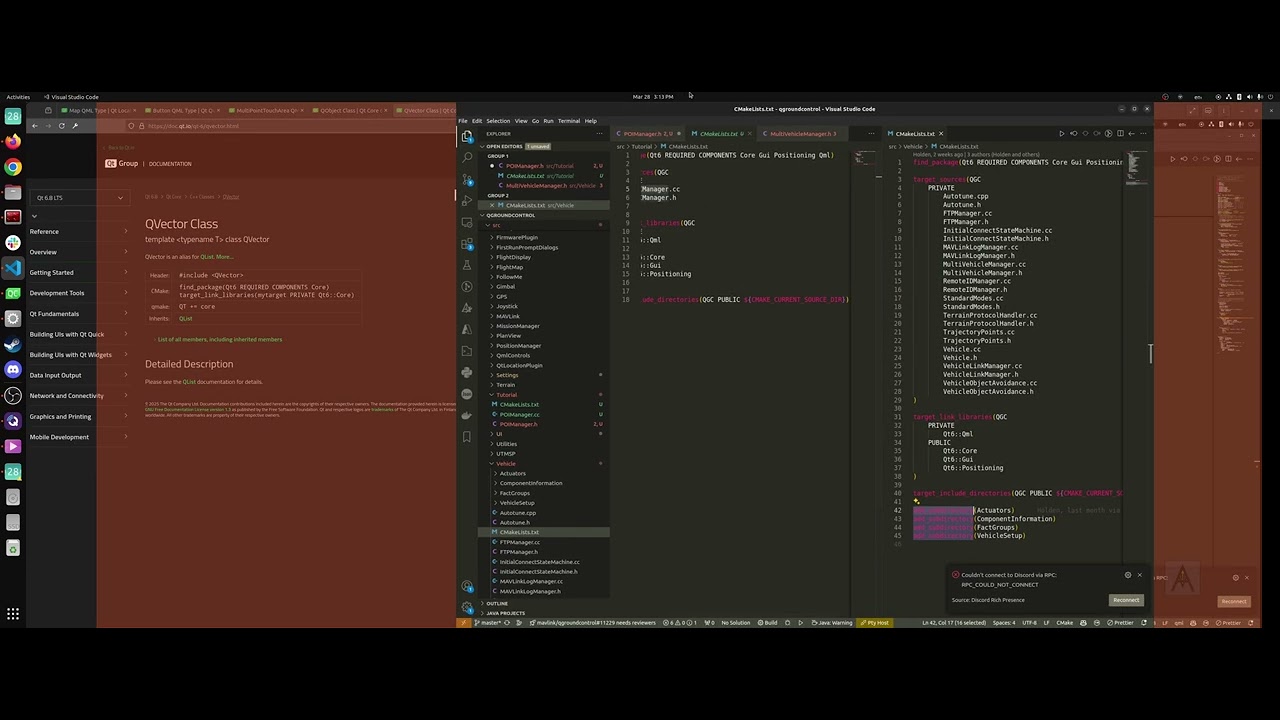Click the sparkle code action icon at line 41

click(917, 502)
